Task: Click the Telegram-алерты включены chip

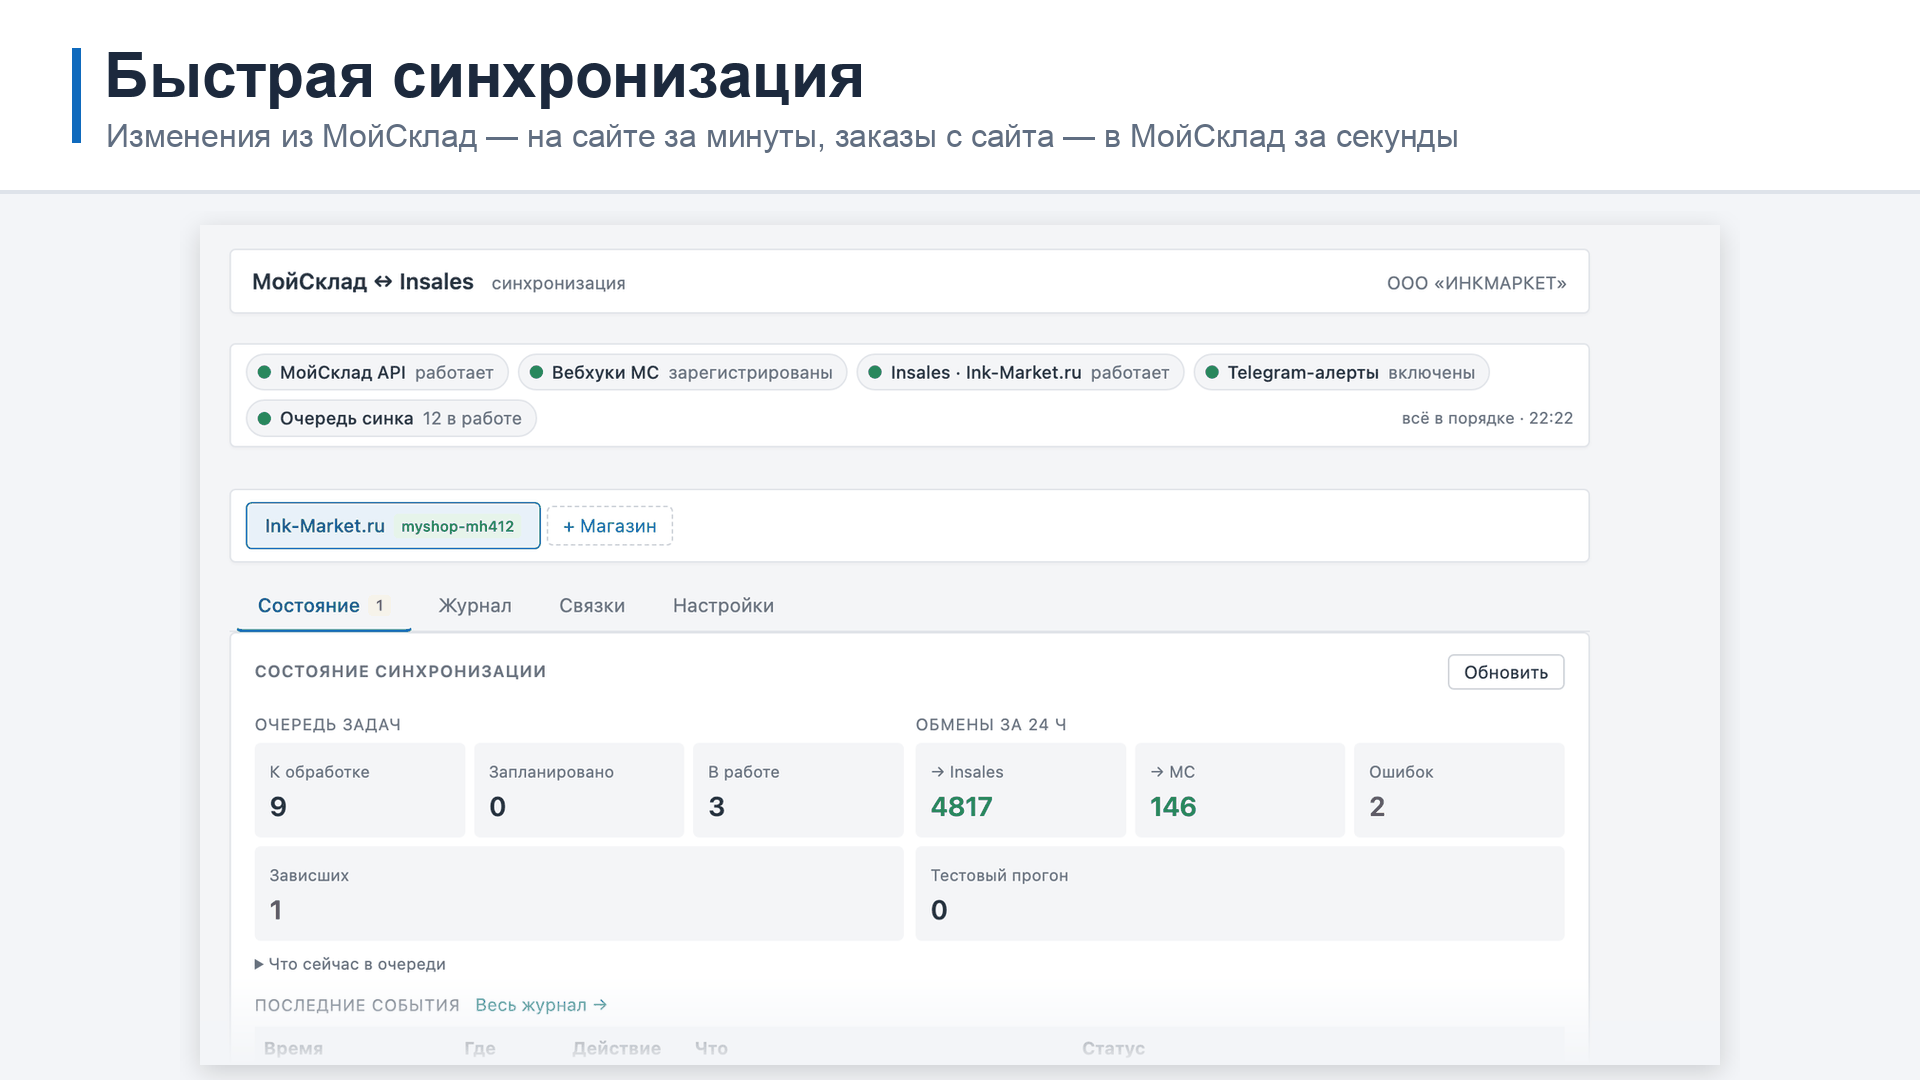Action: pyautogui.click(x=1342, y=372)
